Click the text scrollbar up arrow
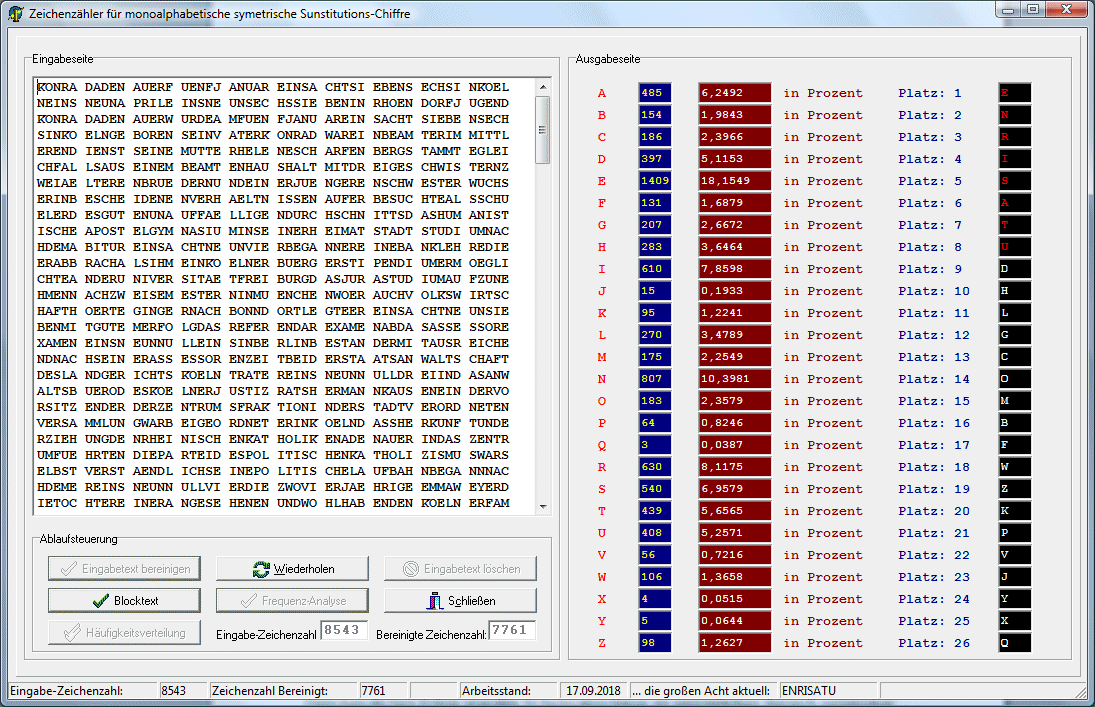1095x707 pixels. pos(543,87)
